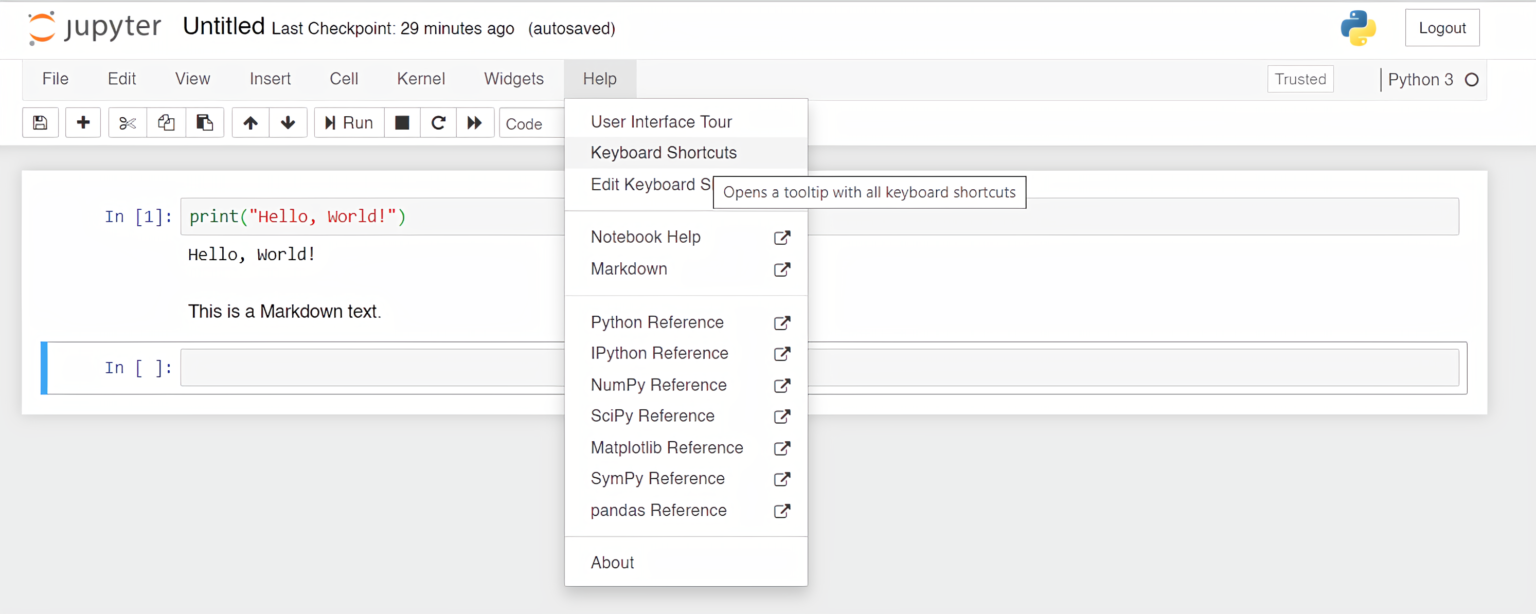Click the Python logo icon
The image size is (1536, 614).
1358,28
